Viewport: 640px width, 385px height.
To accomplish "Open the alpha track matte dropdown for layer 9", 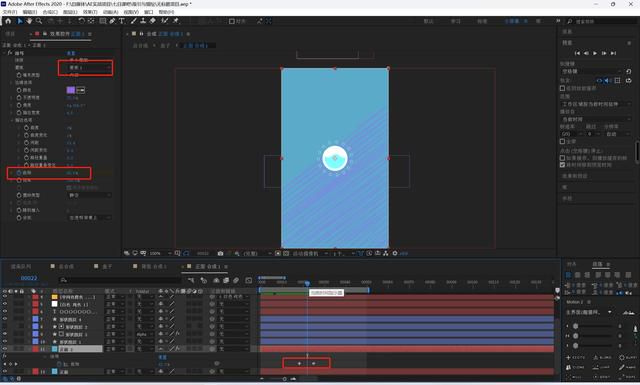I will click(x=144, y=334).
